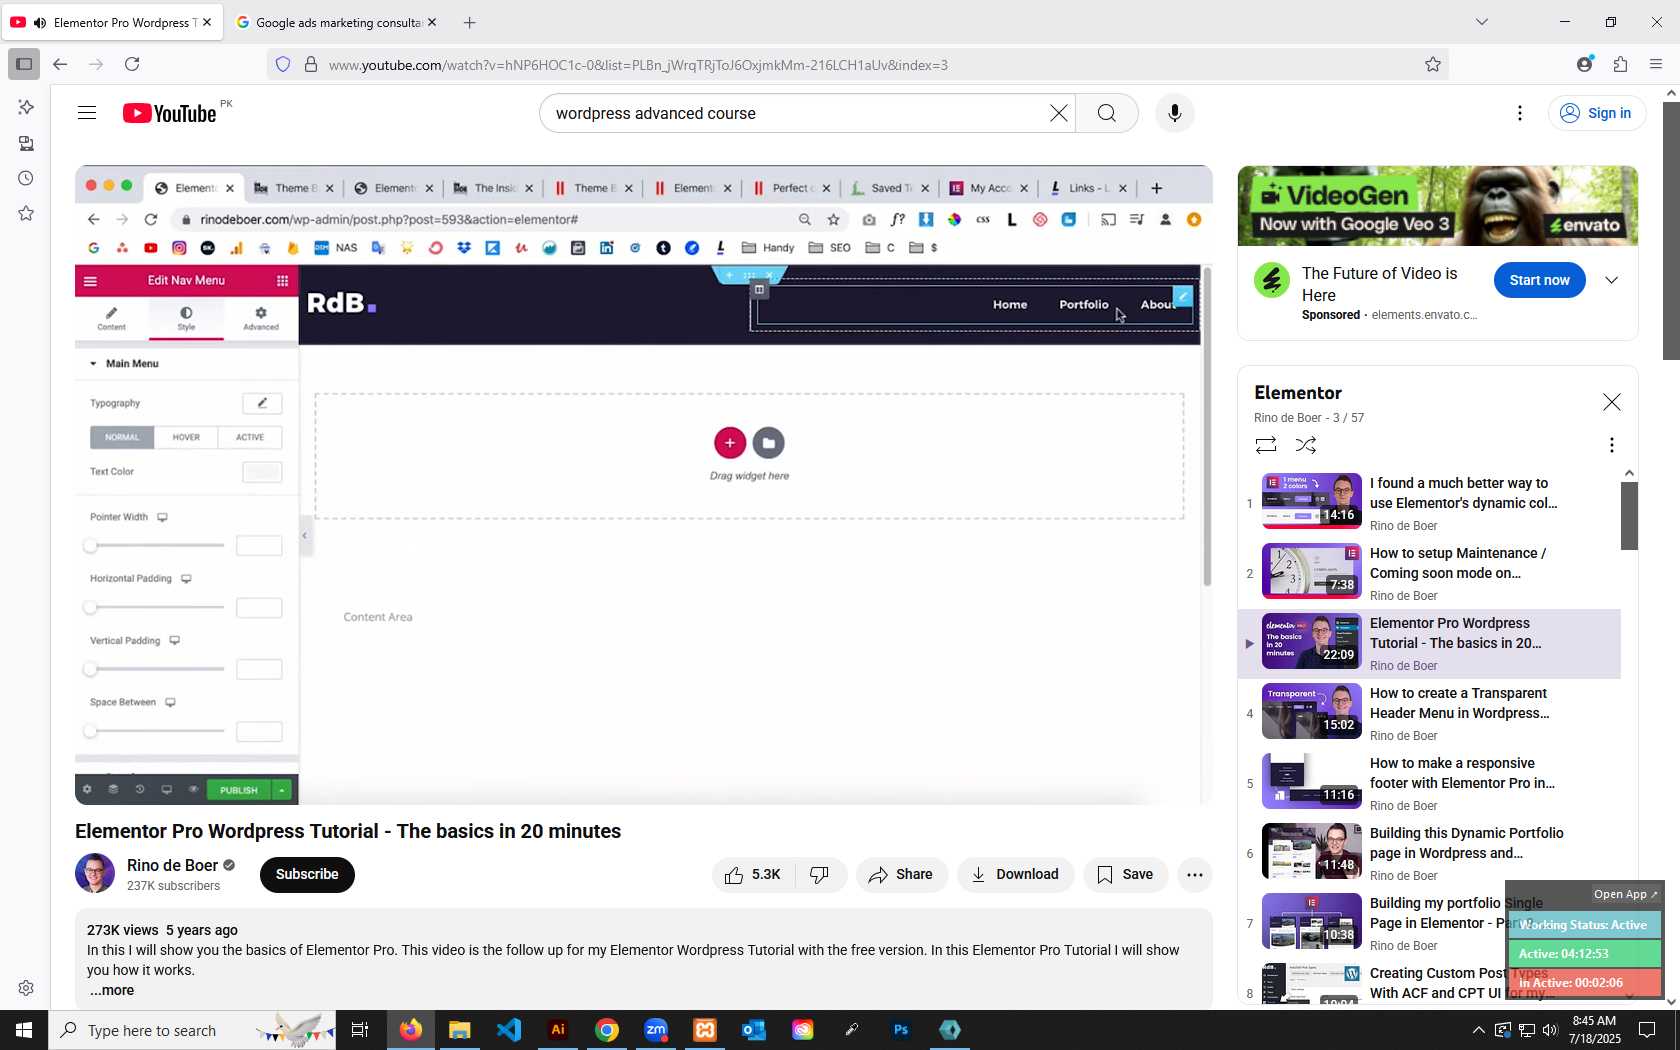Save the video to a playlist
Viewport: 1680px width, 1050px height.
pos(1125,875)
